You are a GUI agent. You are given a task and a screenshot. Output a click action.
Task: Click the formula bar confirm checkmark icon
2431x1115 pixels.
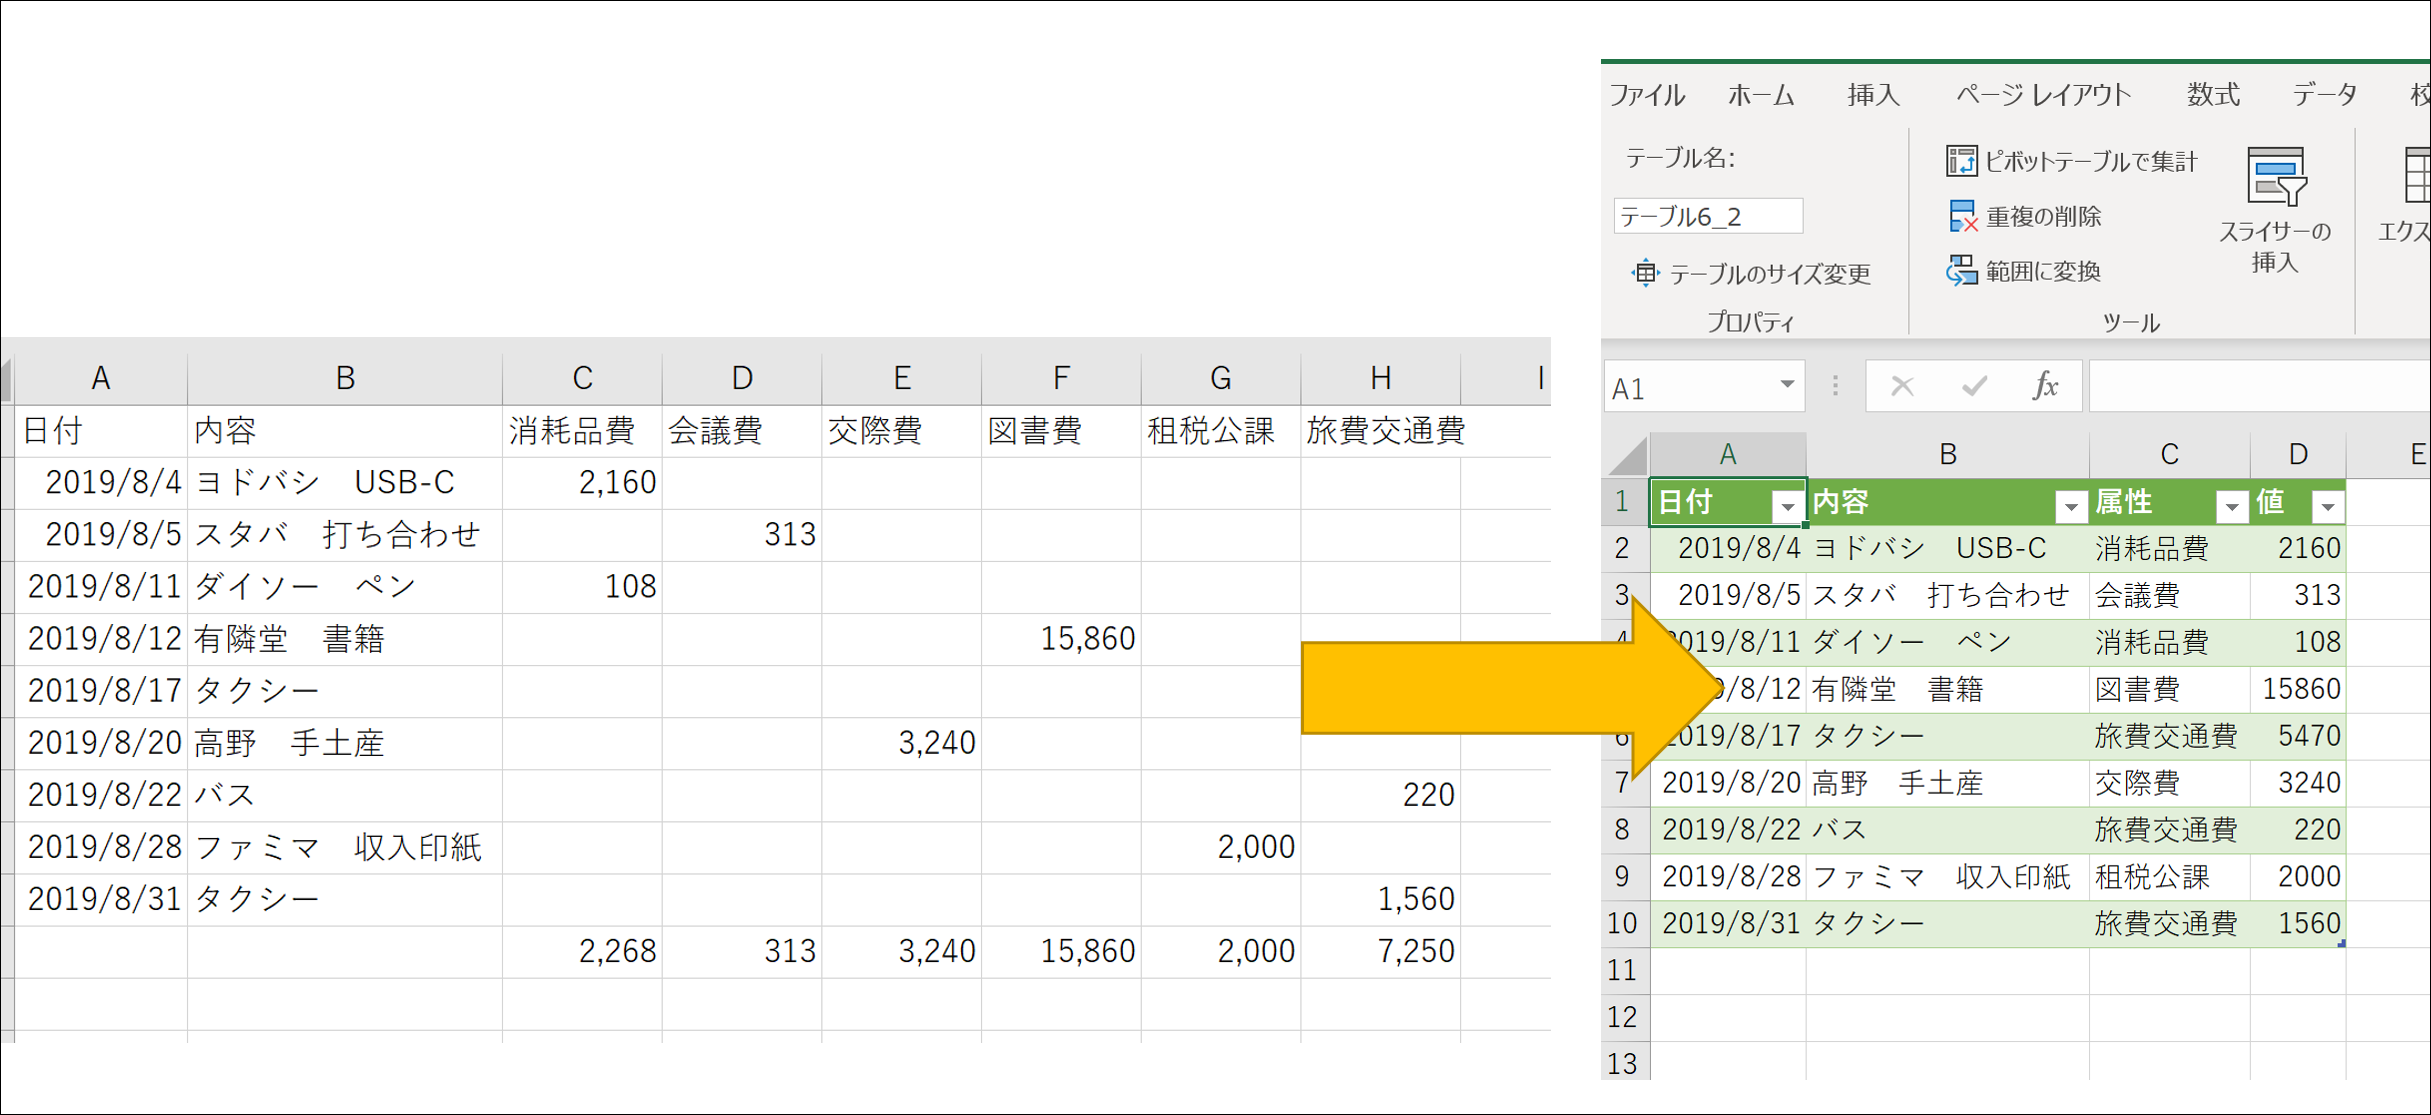(x=1974, y=386)
